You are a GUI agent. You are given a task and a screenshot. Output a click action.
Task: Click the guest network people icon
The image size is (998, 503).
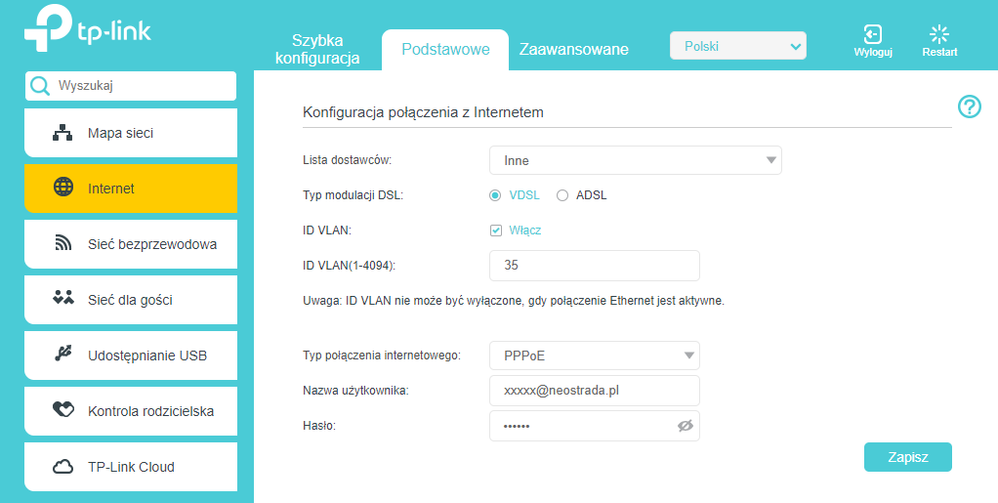coord(63,297)
